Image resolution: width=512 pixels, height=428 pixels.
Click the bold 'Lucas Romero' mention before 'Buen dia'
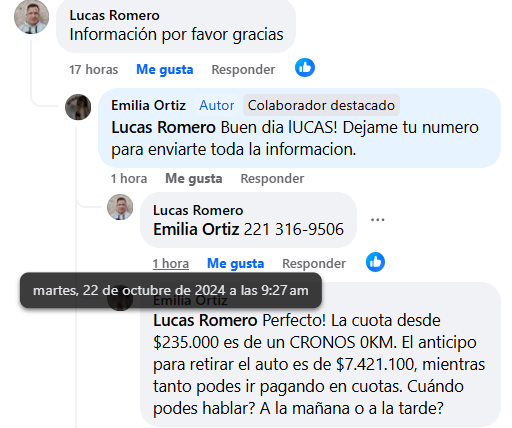click(x=163, y=128)
